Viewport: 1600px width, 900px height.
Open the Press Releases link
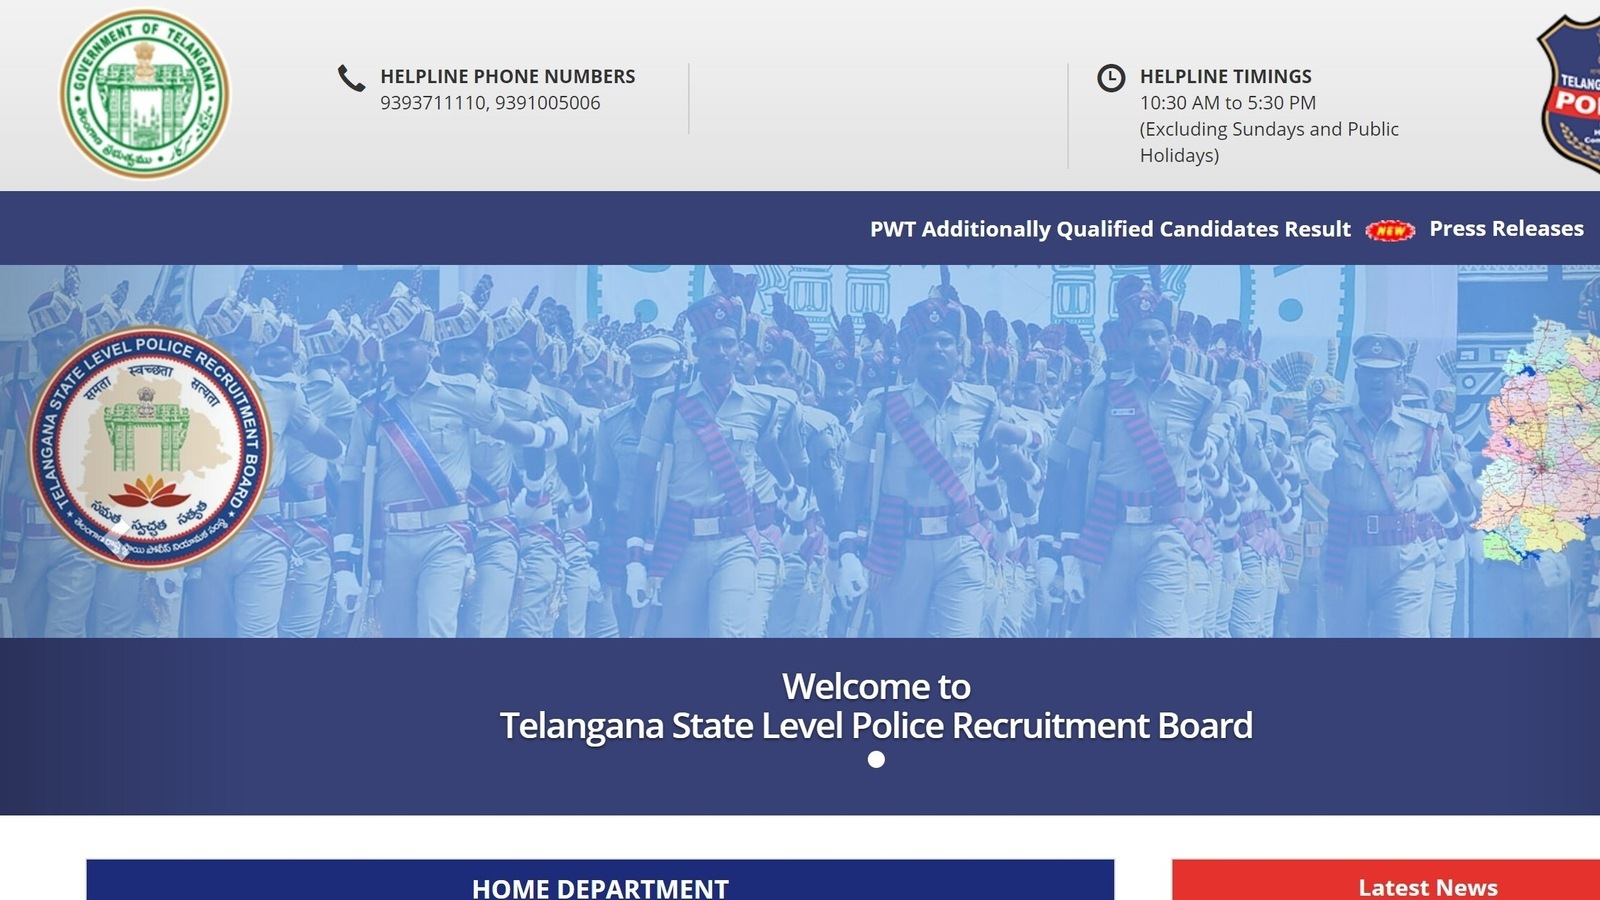[x=1506, y=228]
